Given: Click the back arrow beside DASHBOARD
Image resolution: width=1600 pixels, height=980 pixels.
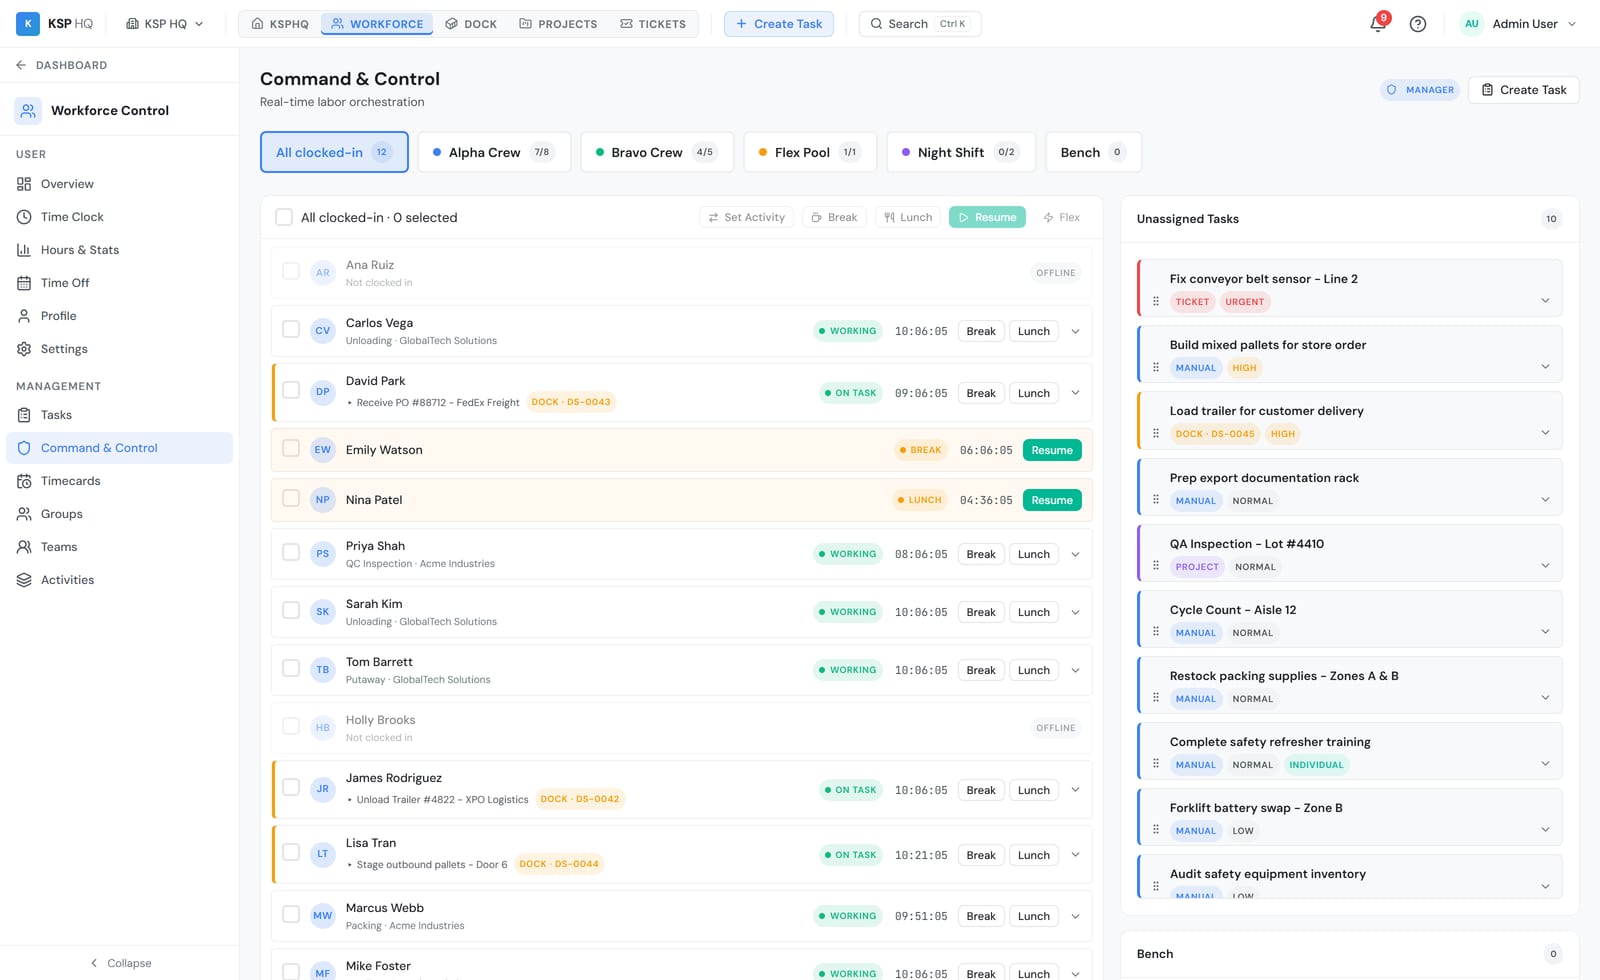Looking at the screenshot, I should coord(21,65).
